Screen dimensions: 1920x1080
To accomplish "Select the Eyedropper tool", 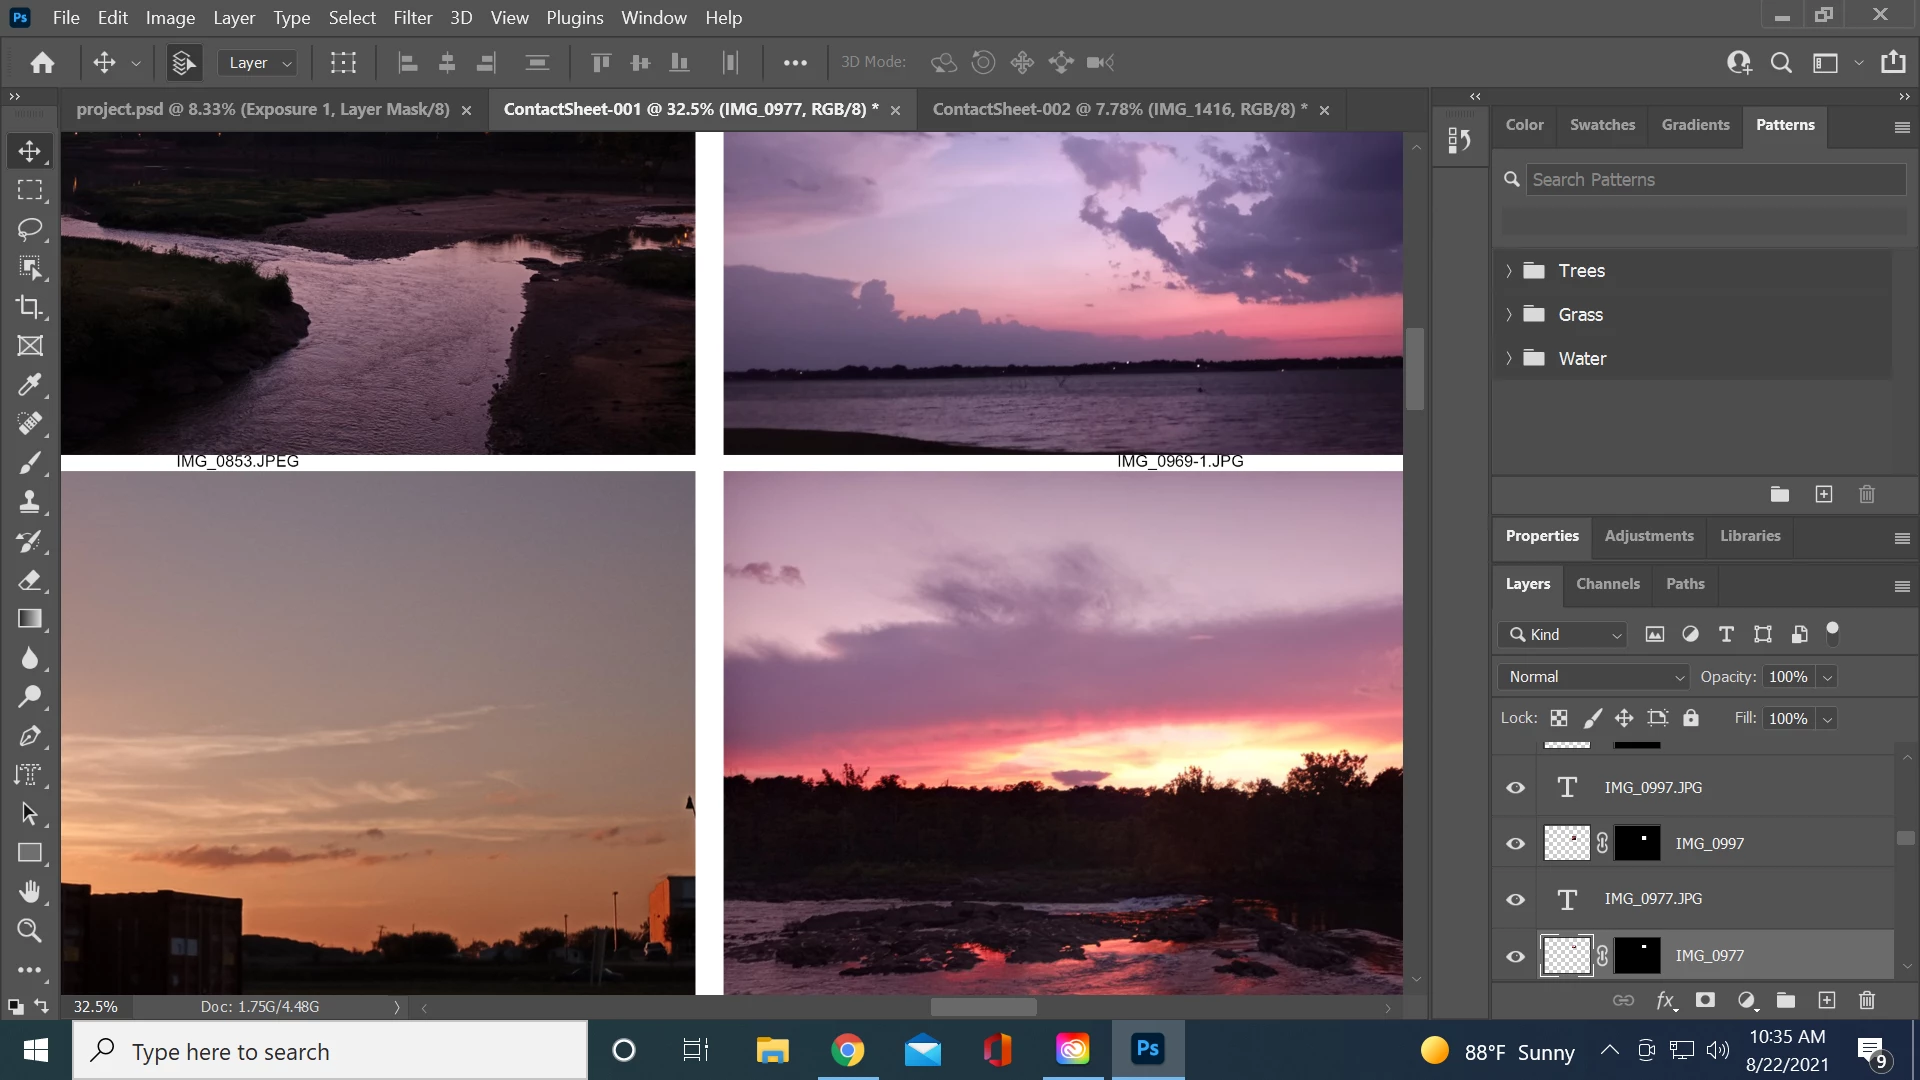I will tap(30, 385).
